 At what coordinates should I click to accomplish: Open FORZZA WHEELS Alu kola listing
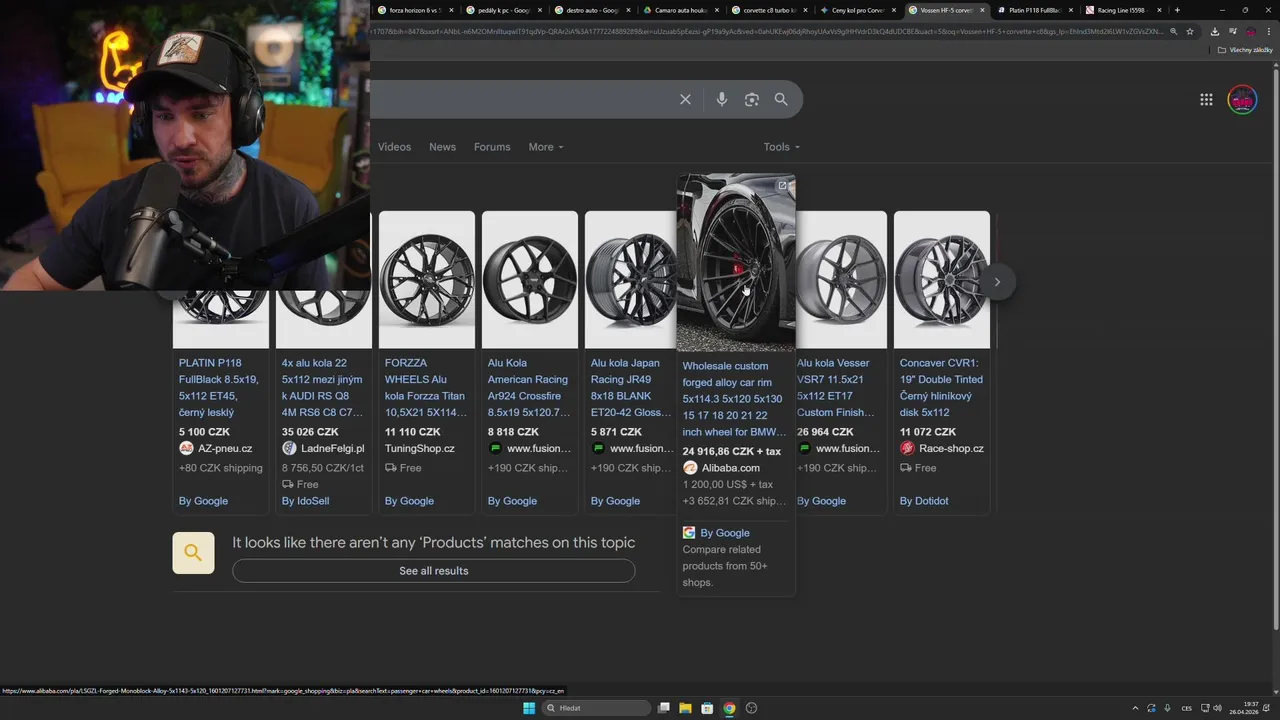click(425, 388)
